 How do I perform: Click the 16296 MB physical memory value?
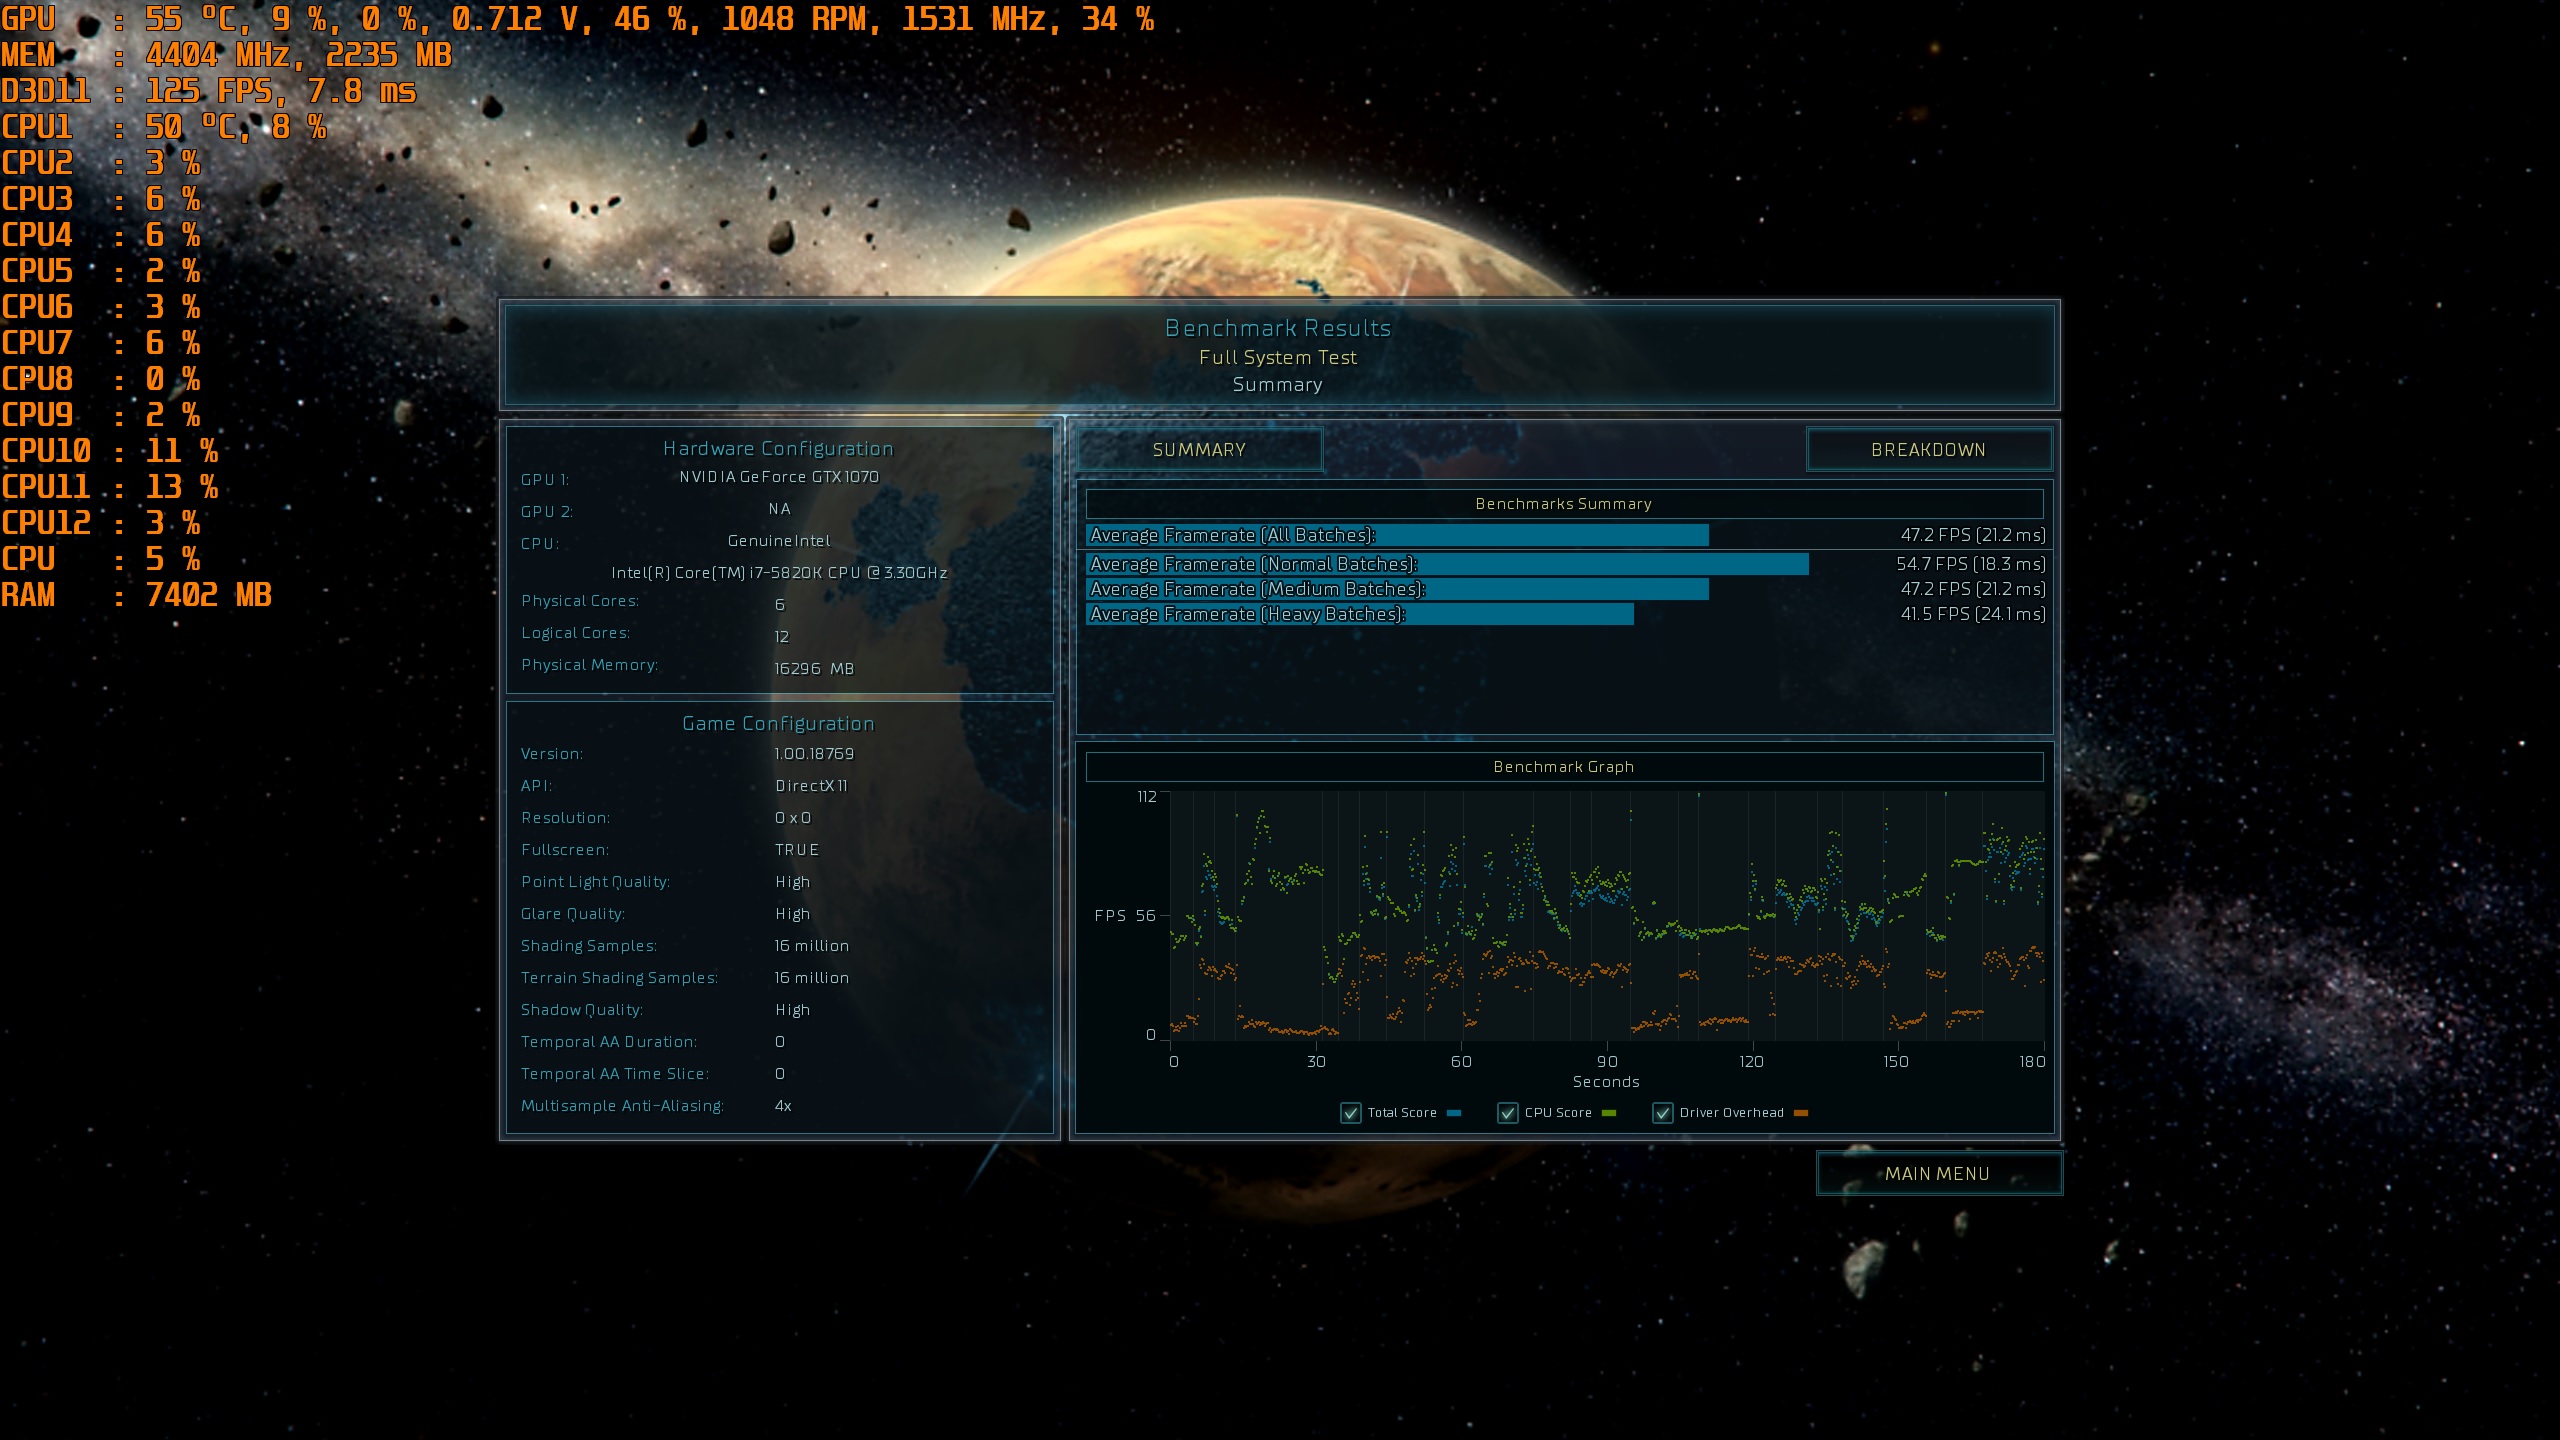point(814,669)
